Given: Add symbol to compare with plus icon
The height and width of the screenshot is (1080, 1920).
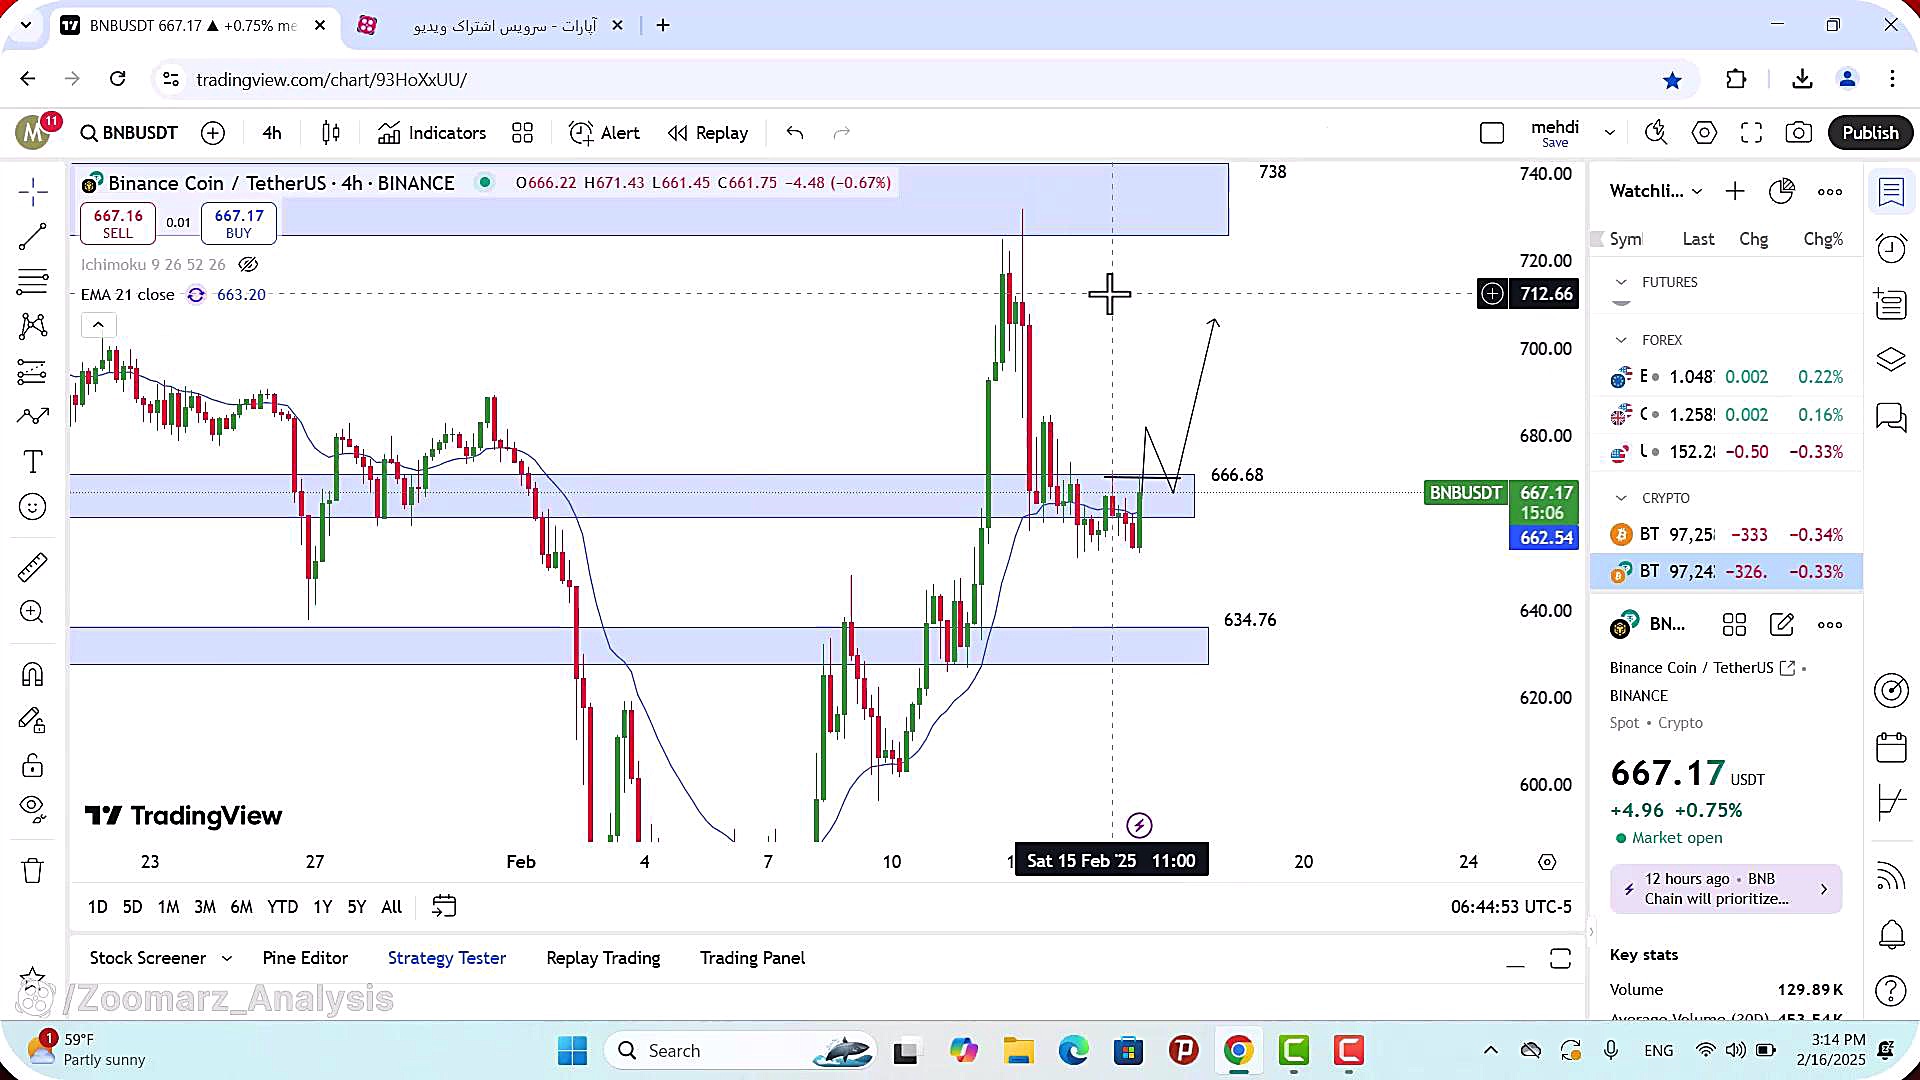Looking at the screenshot, I should pyautogui.click(x=213, y=133).
